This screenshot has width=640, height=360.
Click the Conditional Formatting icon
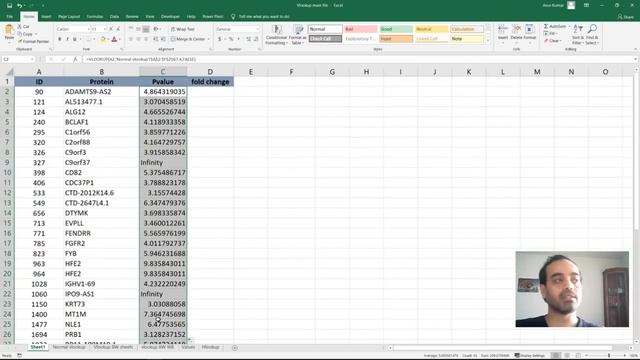(x=277, y=29)
